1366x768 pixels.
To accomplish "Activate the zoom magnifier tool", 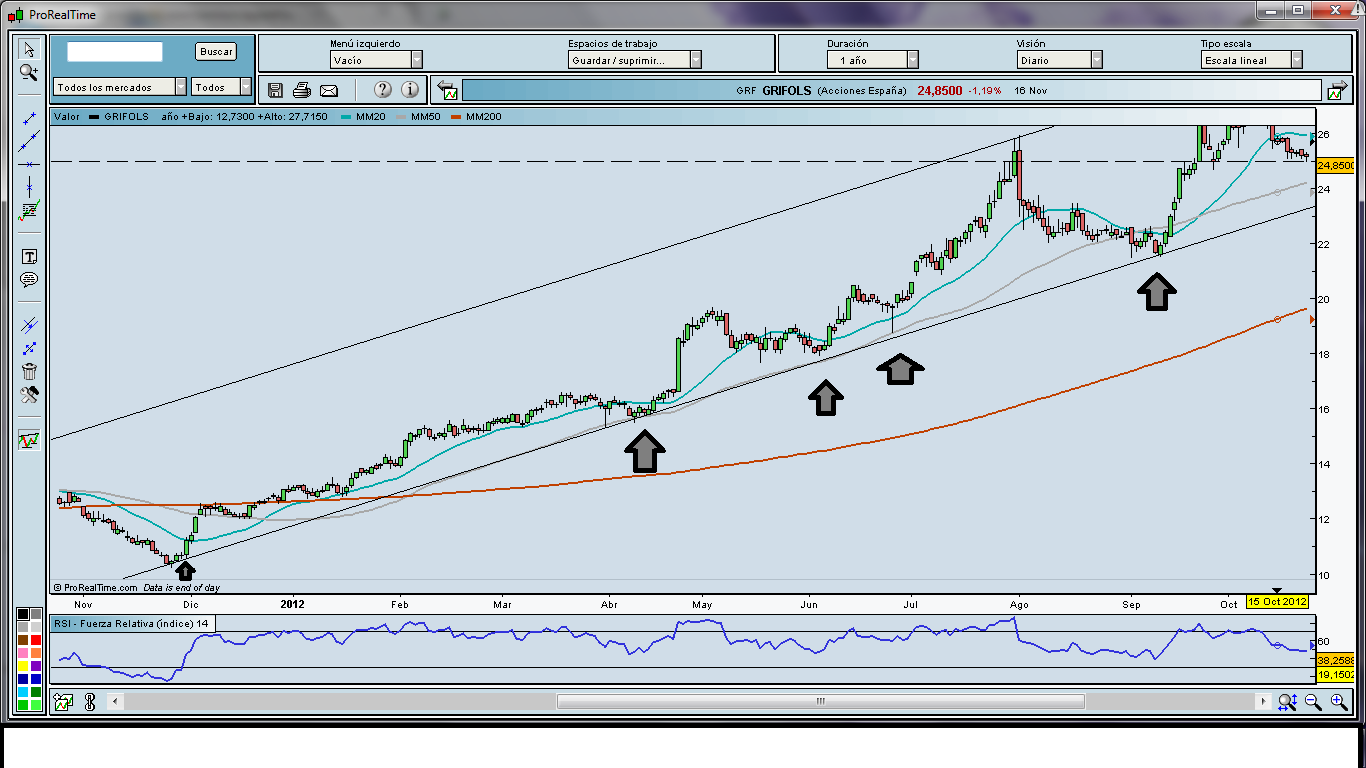I will [29, 72].
